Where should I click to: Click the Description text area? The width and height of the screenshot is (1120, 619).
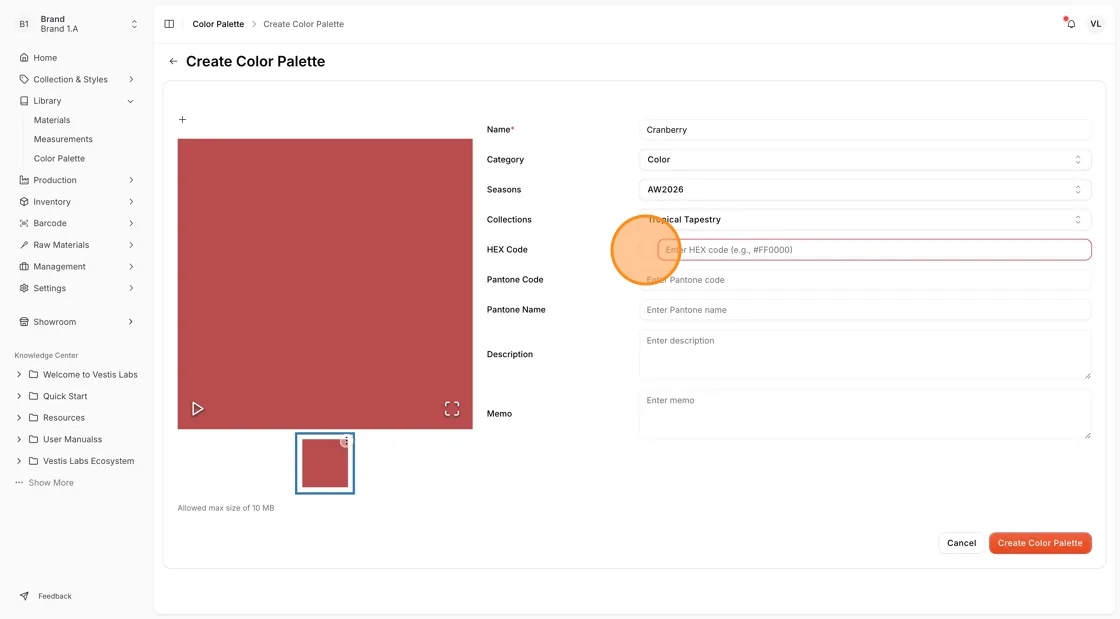point(864,354)
